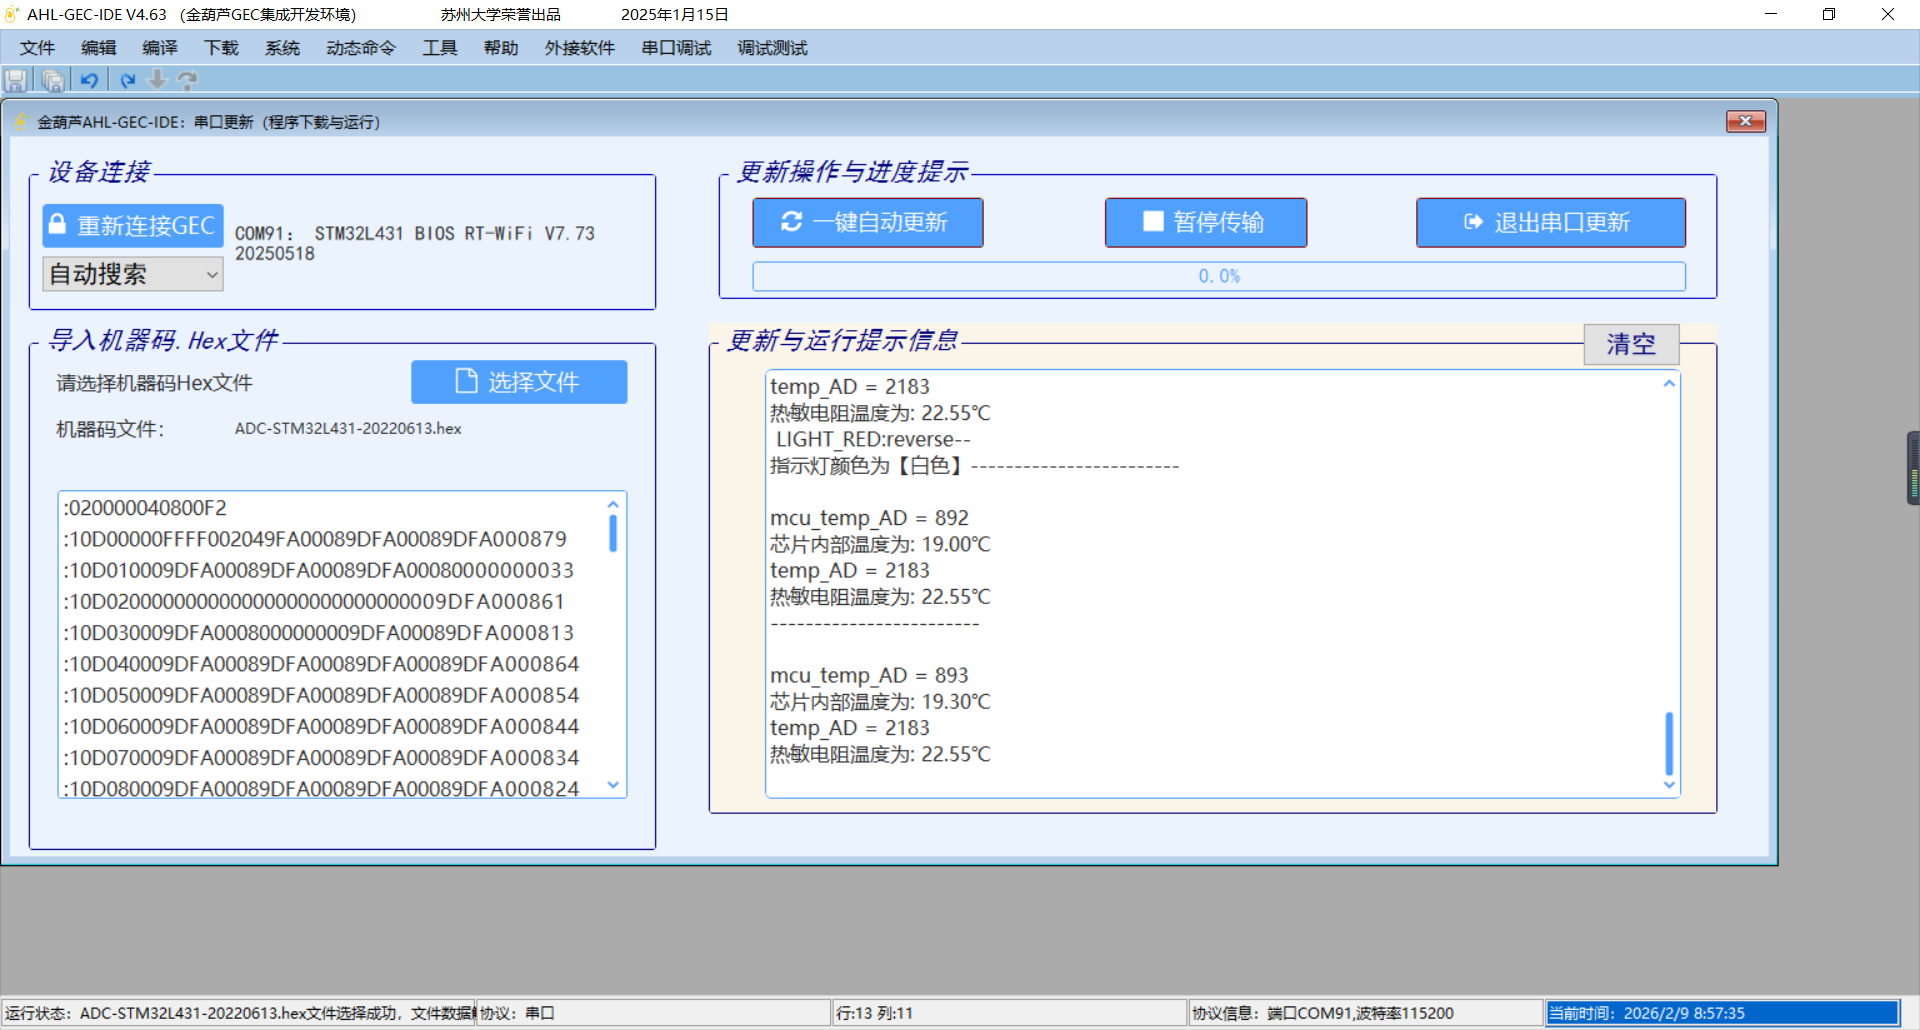Click the gray down-arrow download icon
1920x1030 pixels.
157,80
